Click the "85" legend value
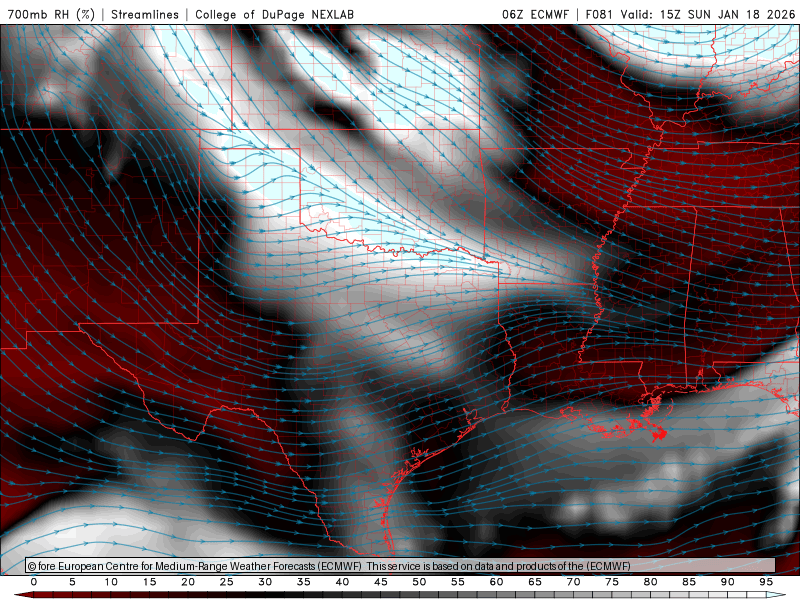Viewport: 800px width, 600px height. click(x=689, y=582)
